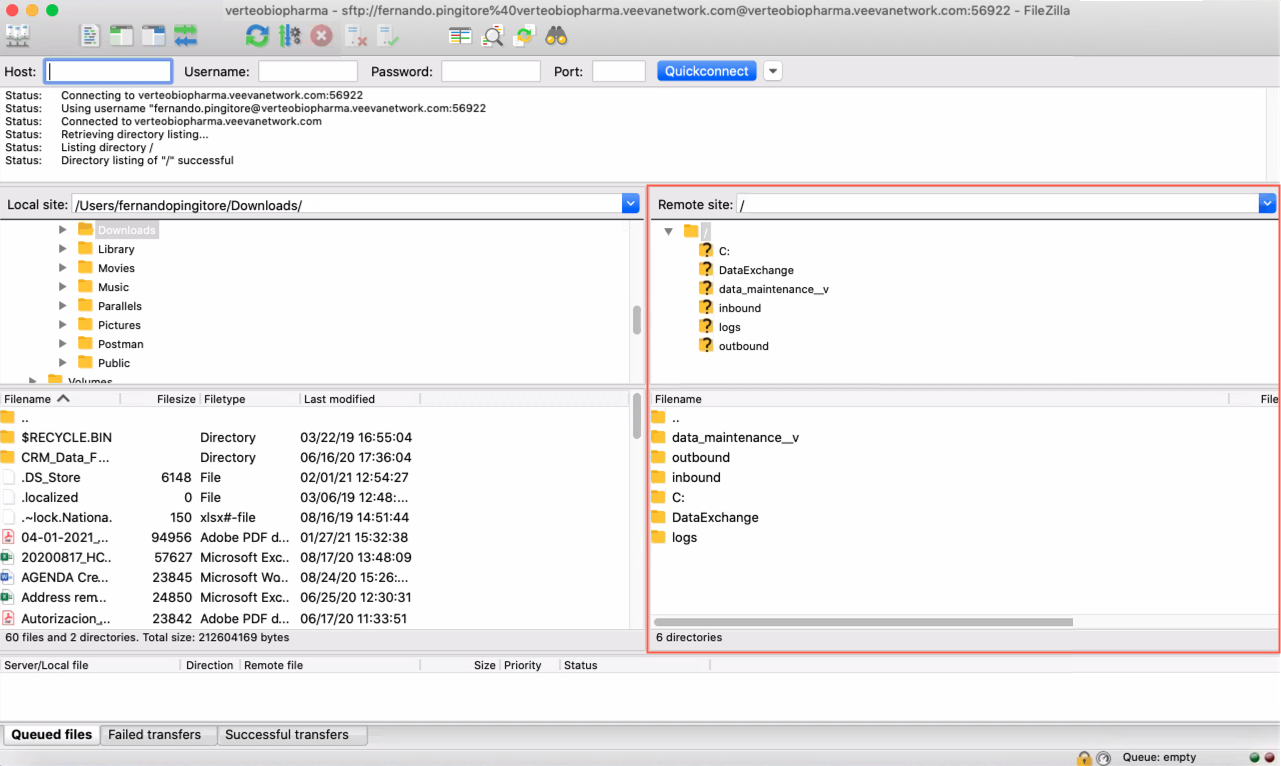Screen dimensions: 1281x766
Task: Focus the Port input field
Action: (x=619, y=71)
